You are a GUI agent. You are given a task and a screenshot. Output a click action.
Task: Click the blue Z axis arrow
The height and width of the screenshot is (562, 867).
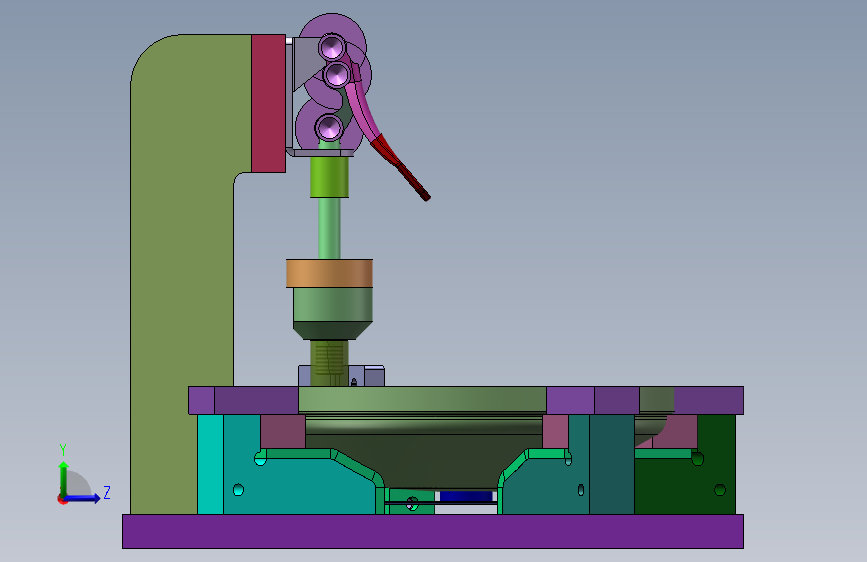click(x=83, y=498)
